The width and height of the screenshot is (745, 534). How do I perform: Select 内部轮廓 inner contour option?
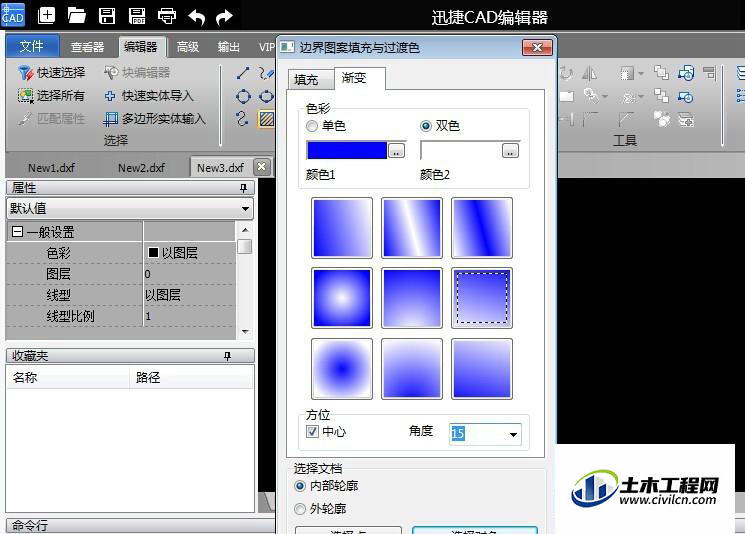click(326, 486)
